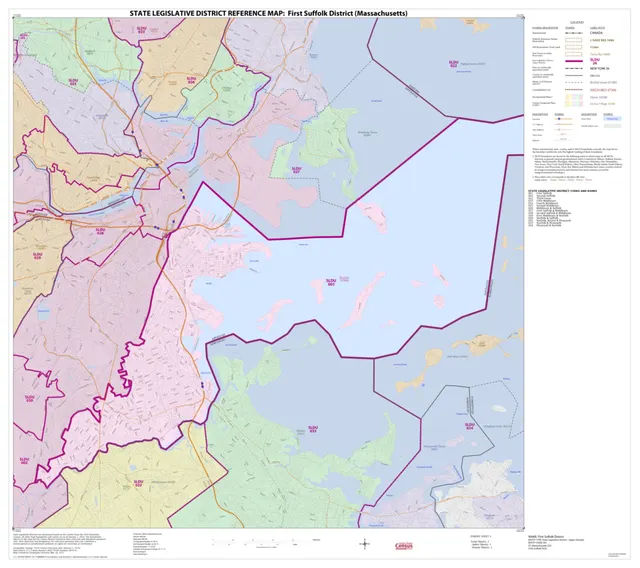The height and width of the screenshot is (568, 640).
Task: Click the Census Bureau logo
Action: [404, 546]
